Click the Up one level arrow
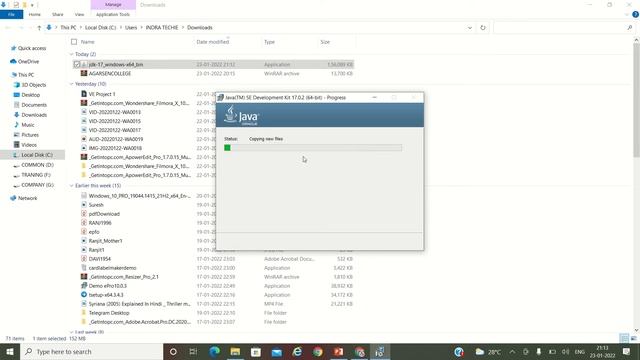Screen dimensions: 640x360 (x=39, y=28)
